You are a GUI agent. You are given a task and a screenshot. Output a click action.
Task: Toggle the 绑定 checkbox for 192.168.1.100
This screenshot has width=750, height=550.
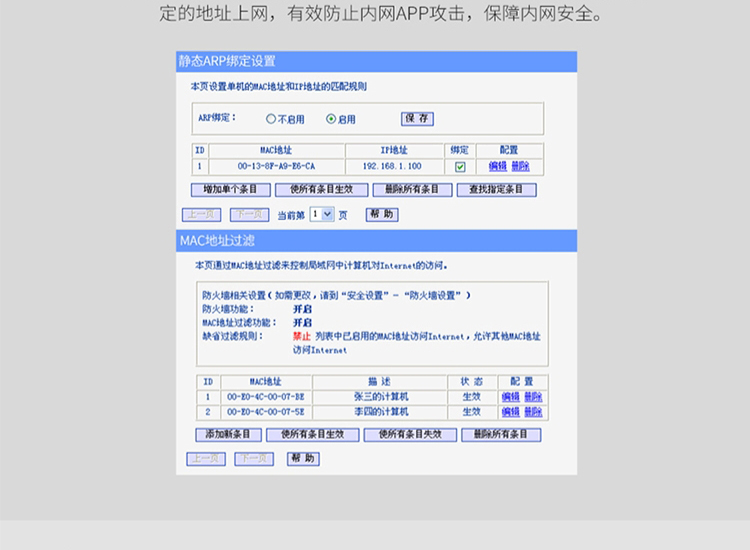(x=460, y=167)
